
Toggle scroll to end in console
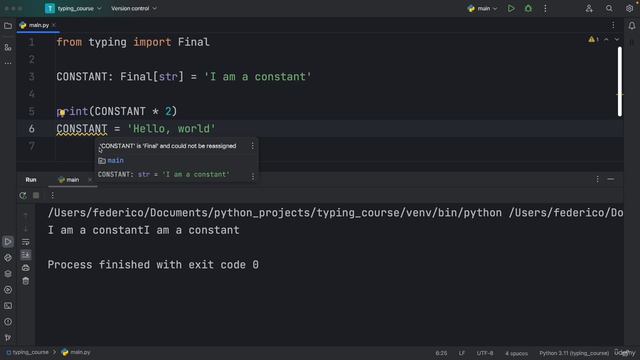pos(26,255)
